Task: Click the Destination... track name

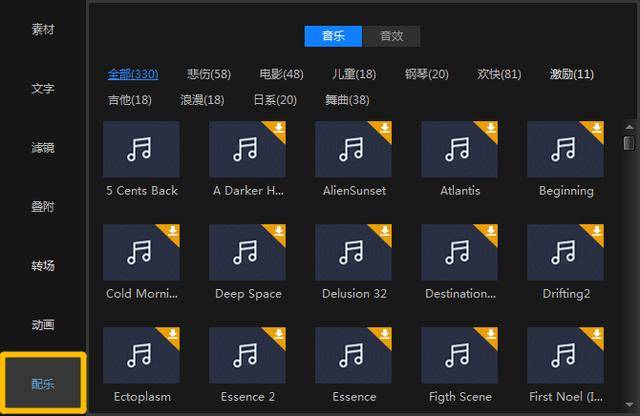Action: pos(460,294)
